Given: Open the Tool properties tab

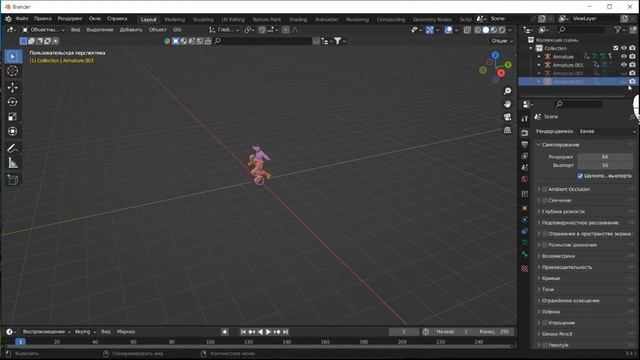Looking at the screenshot, I should pos(525,118).
